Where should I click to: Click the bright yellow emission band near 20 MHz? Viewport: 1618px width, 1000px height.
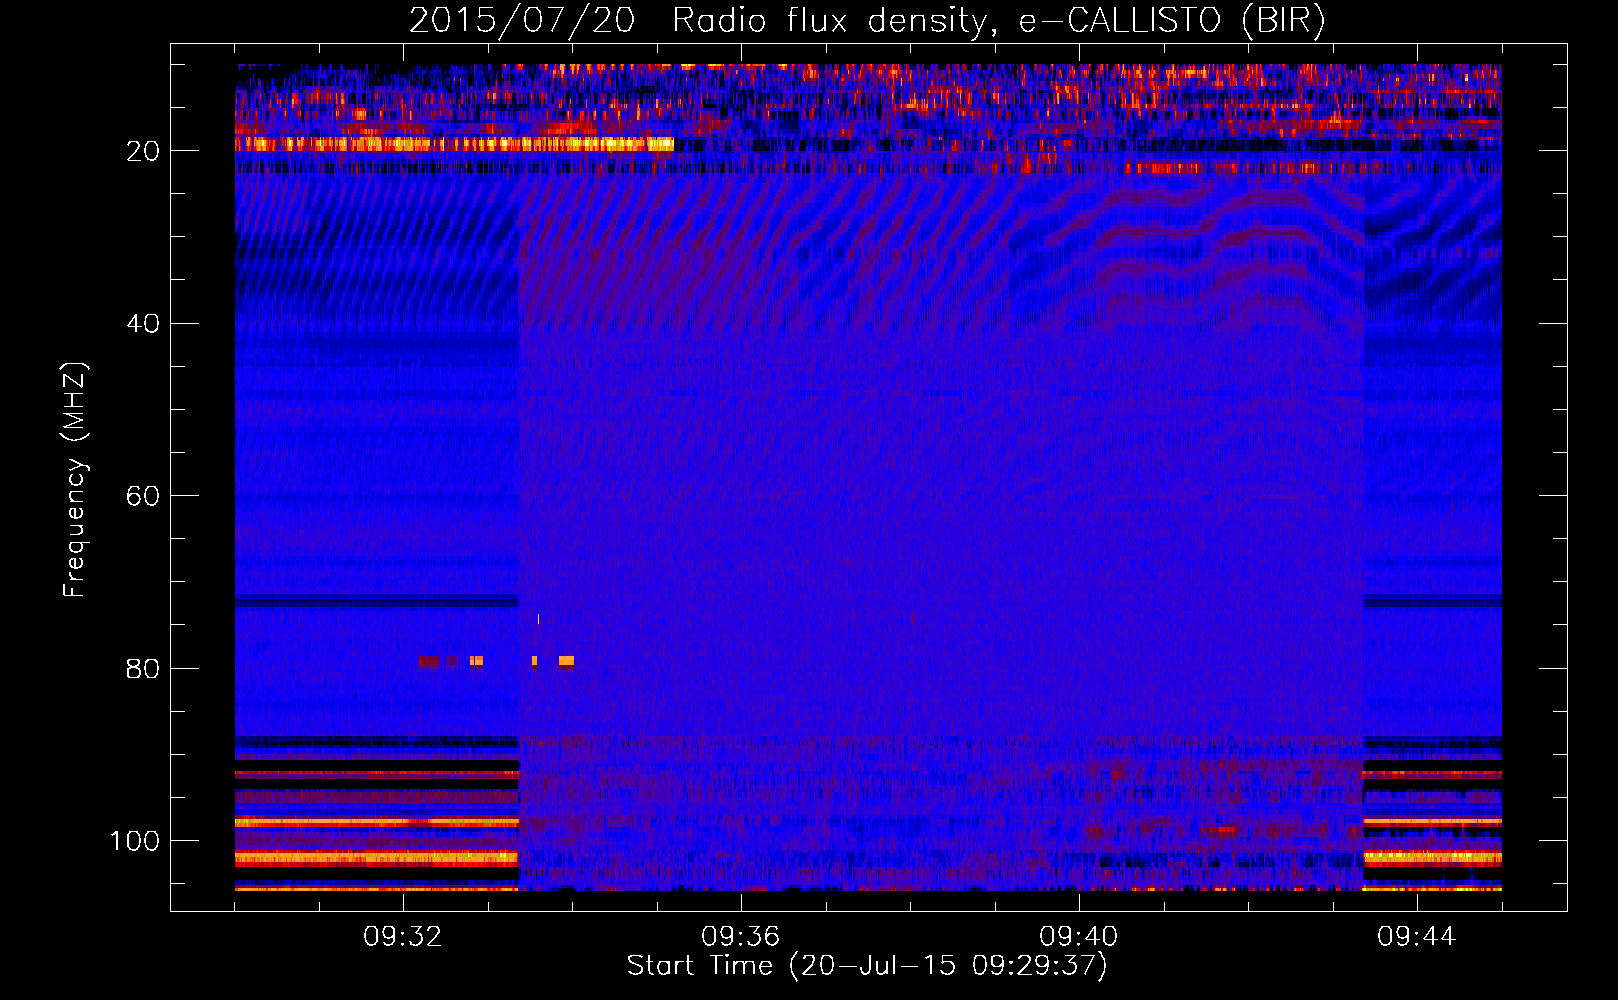point(455,144)
